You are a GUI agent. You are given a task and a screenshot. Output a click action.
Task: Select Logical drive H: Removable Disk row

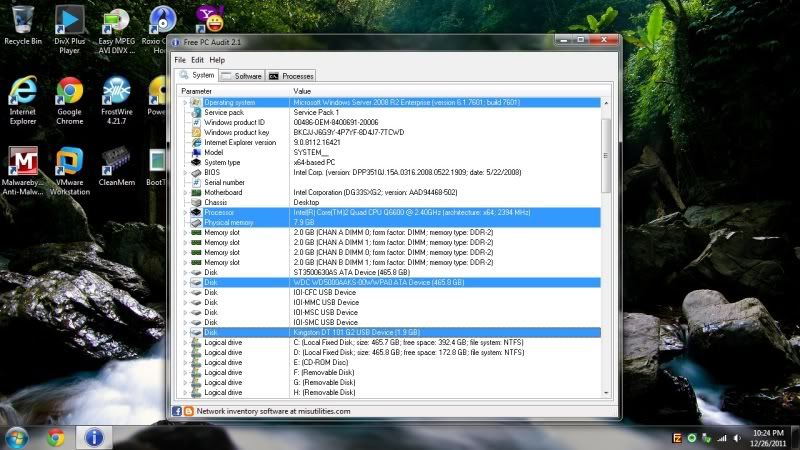point(391,392)
